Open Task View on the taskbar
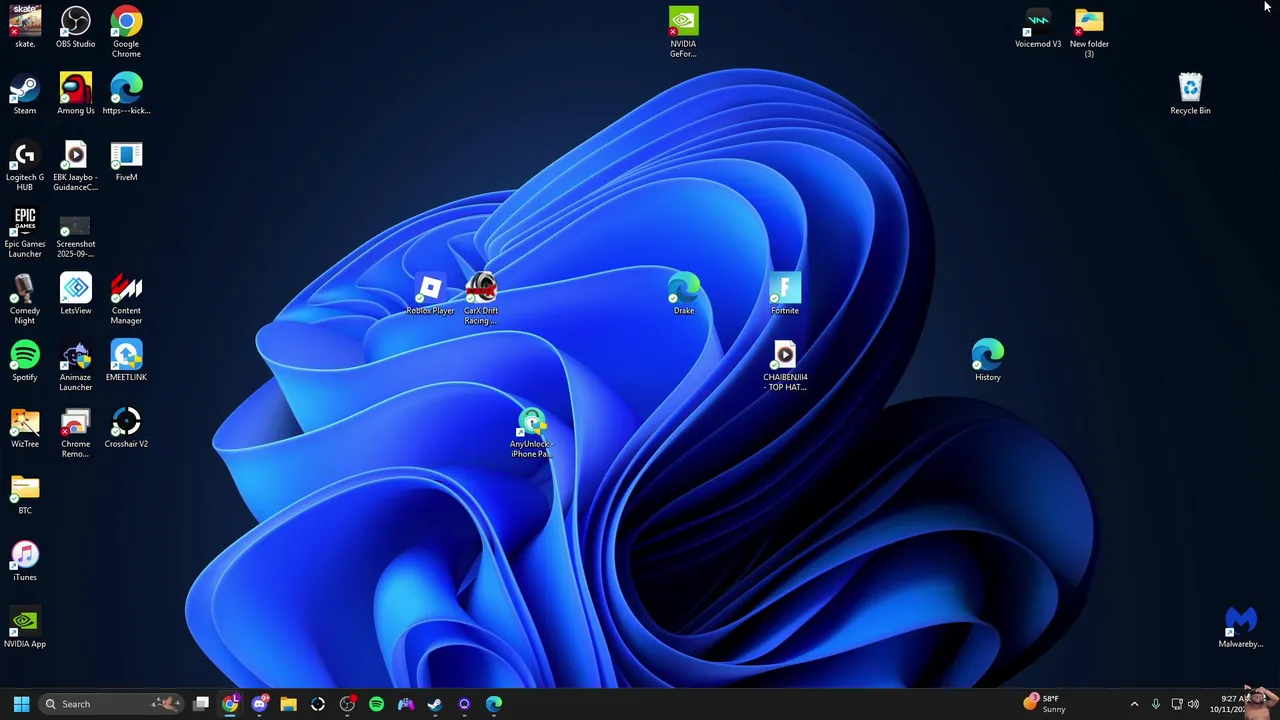Image resolution: width=1280 pixels, height=720 pixels. [x=201, y=704]
